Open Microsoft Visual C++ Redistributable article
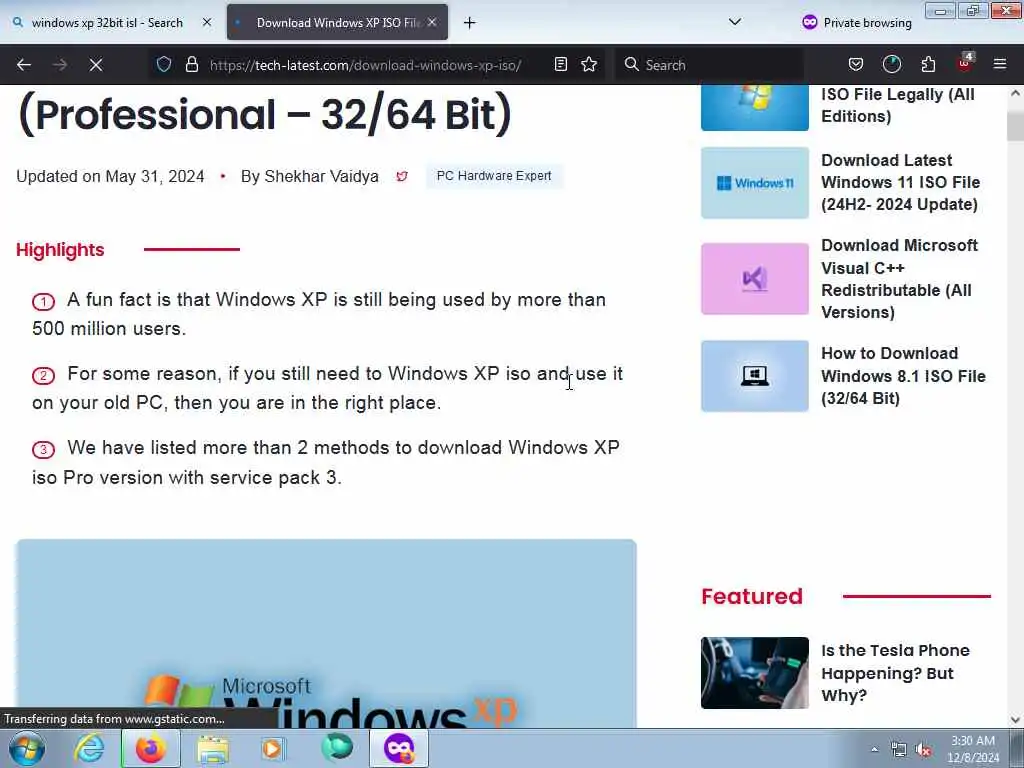 [x=899, y=279]
